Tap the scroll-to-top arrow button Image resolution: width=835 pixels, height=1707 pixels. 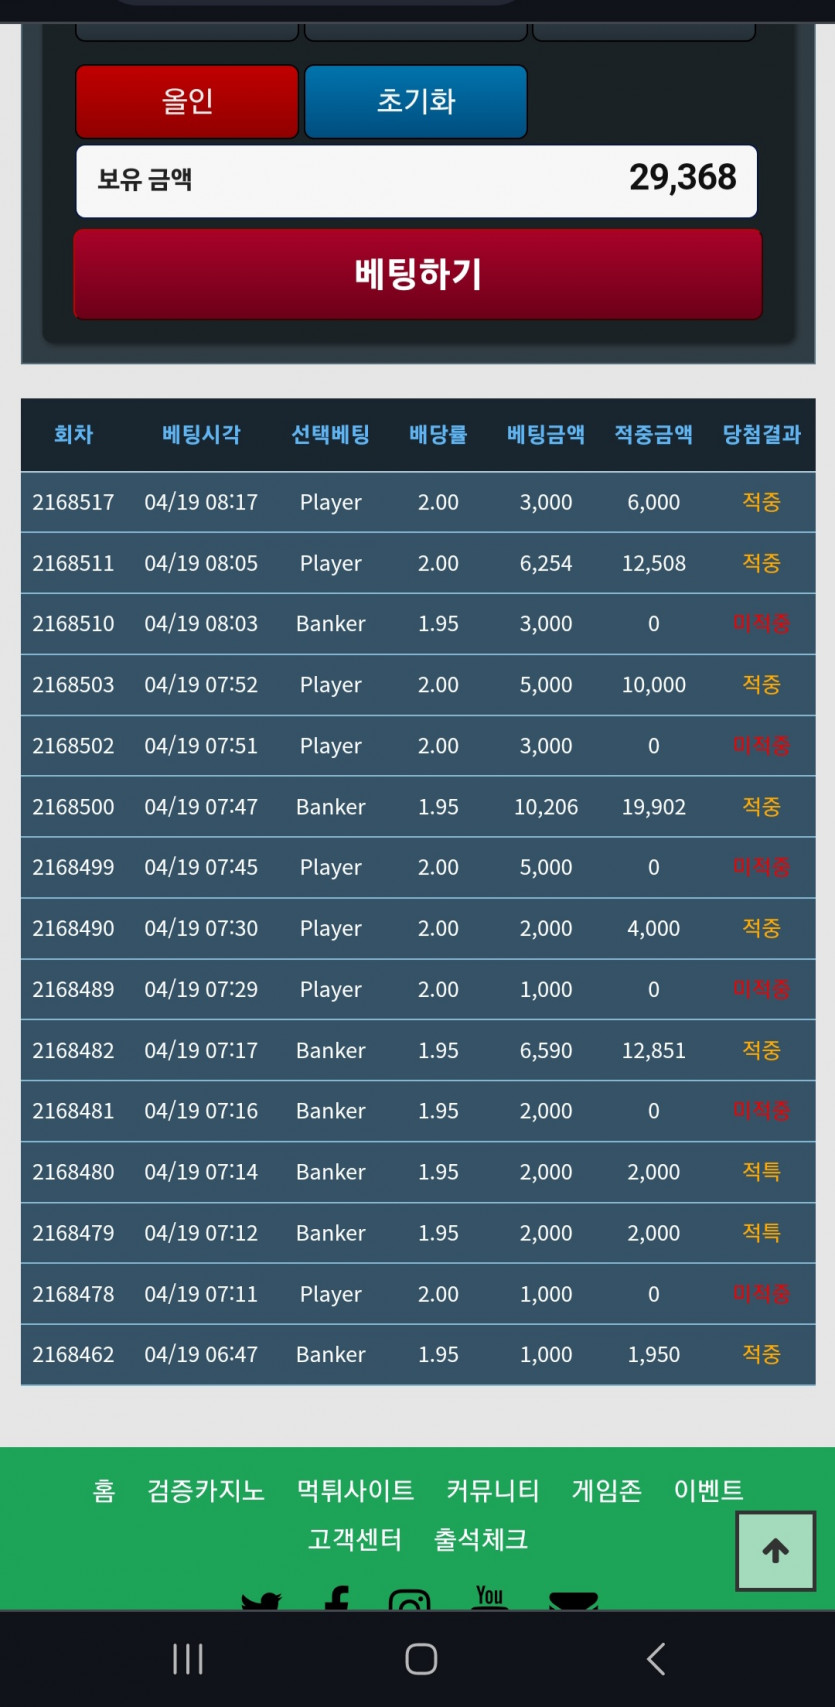pos(776,1550)
